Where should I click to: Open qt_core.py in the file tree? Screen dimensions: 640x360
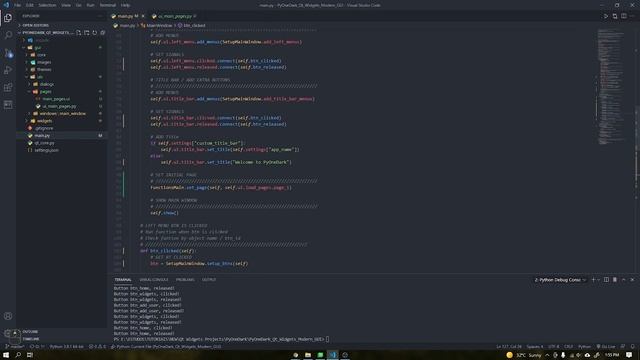[x=61, y=143]
